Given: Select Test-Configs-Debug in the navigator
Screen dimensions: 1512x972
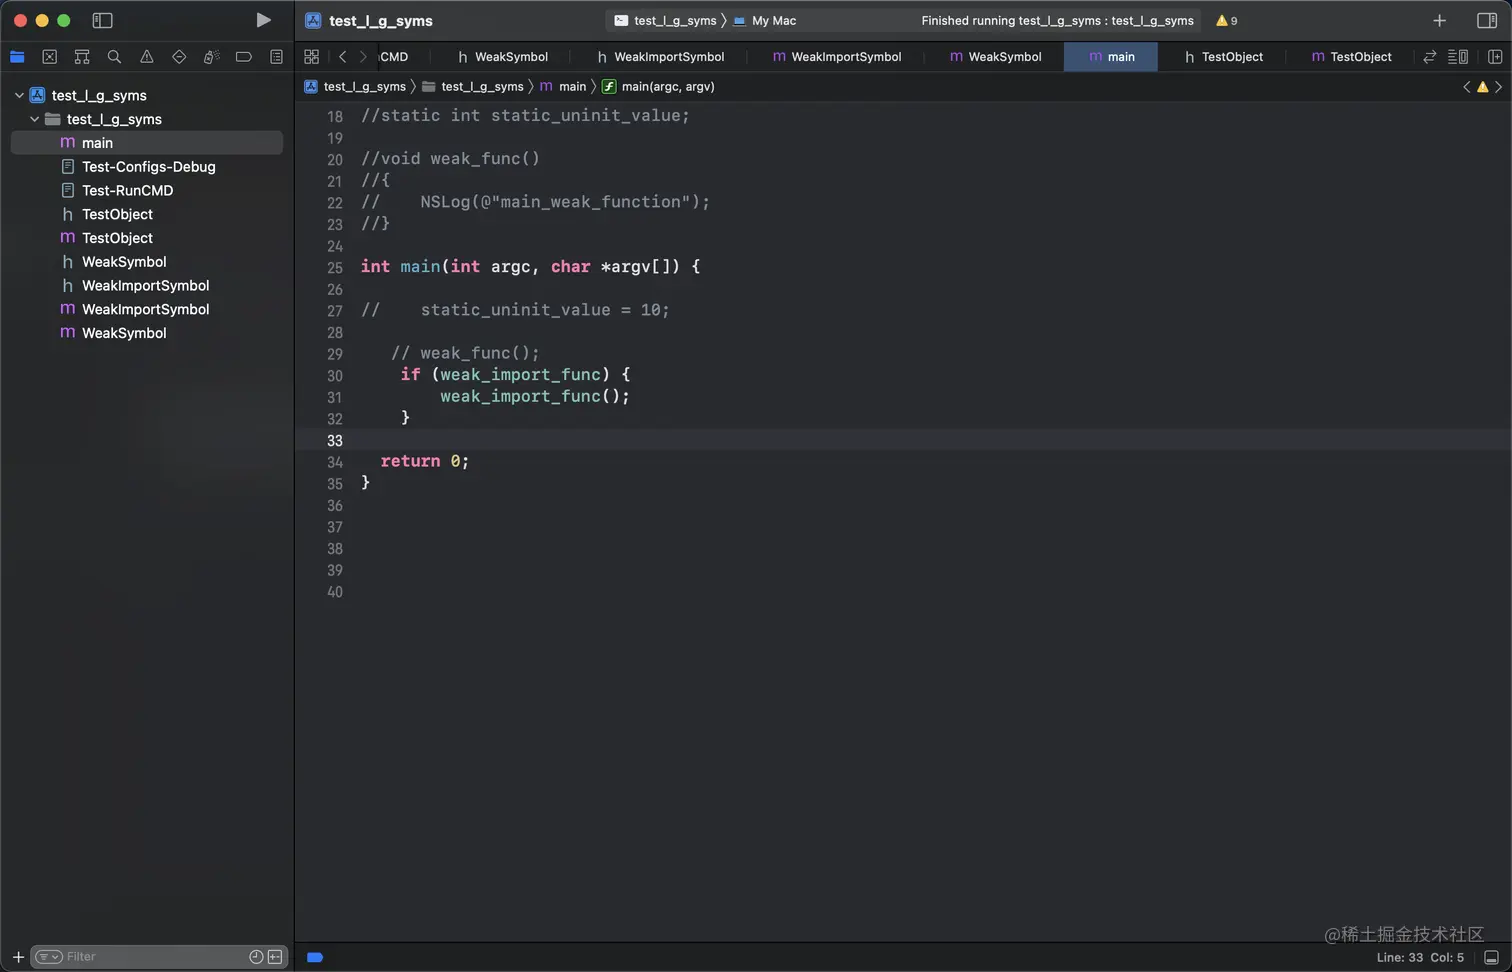Looking at the screenshot, I should 148,167.
